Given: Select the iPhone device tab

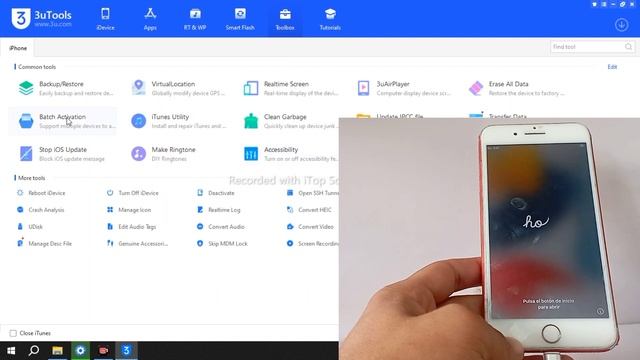Looking at the screenshot, I should 18,48.
